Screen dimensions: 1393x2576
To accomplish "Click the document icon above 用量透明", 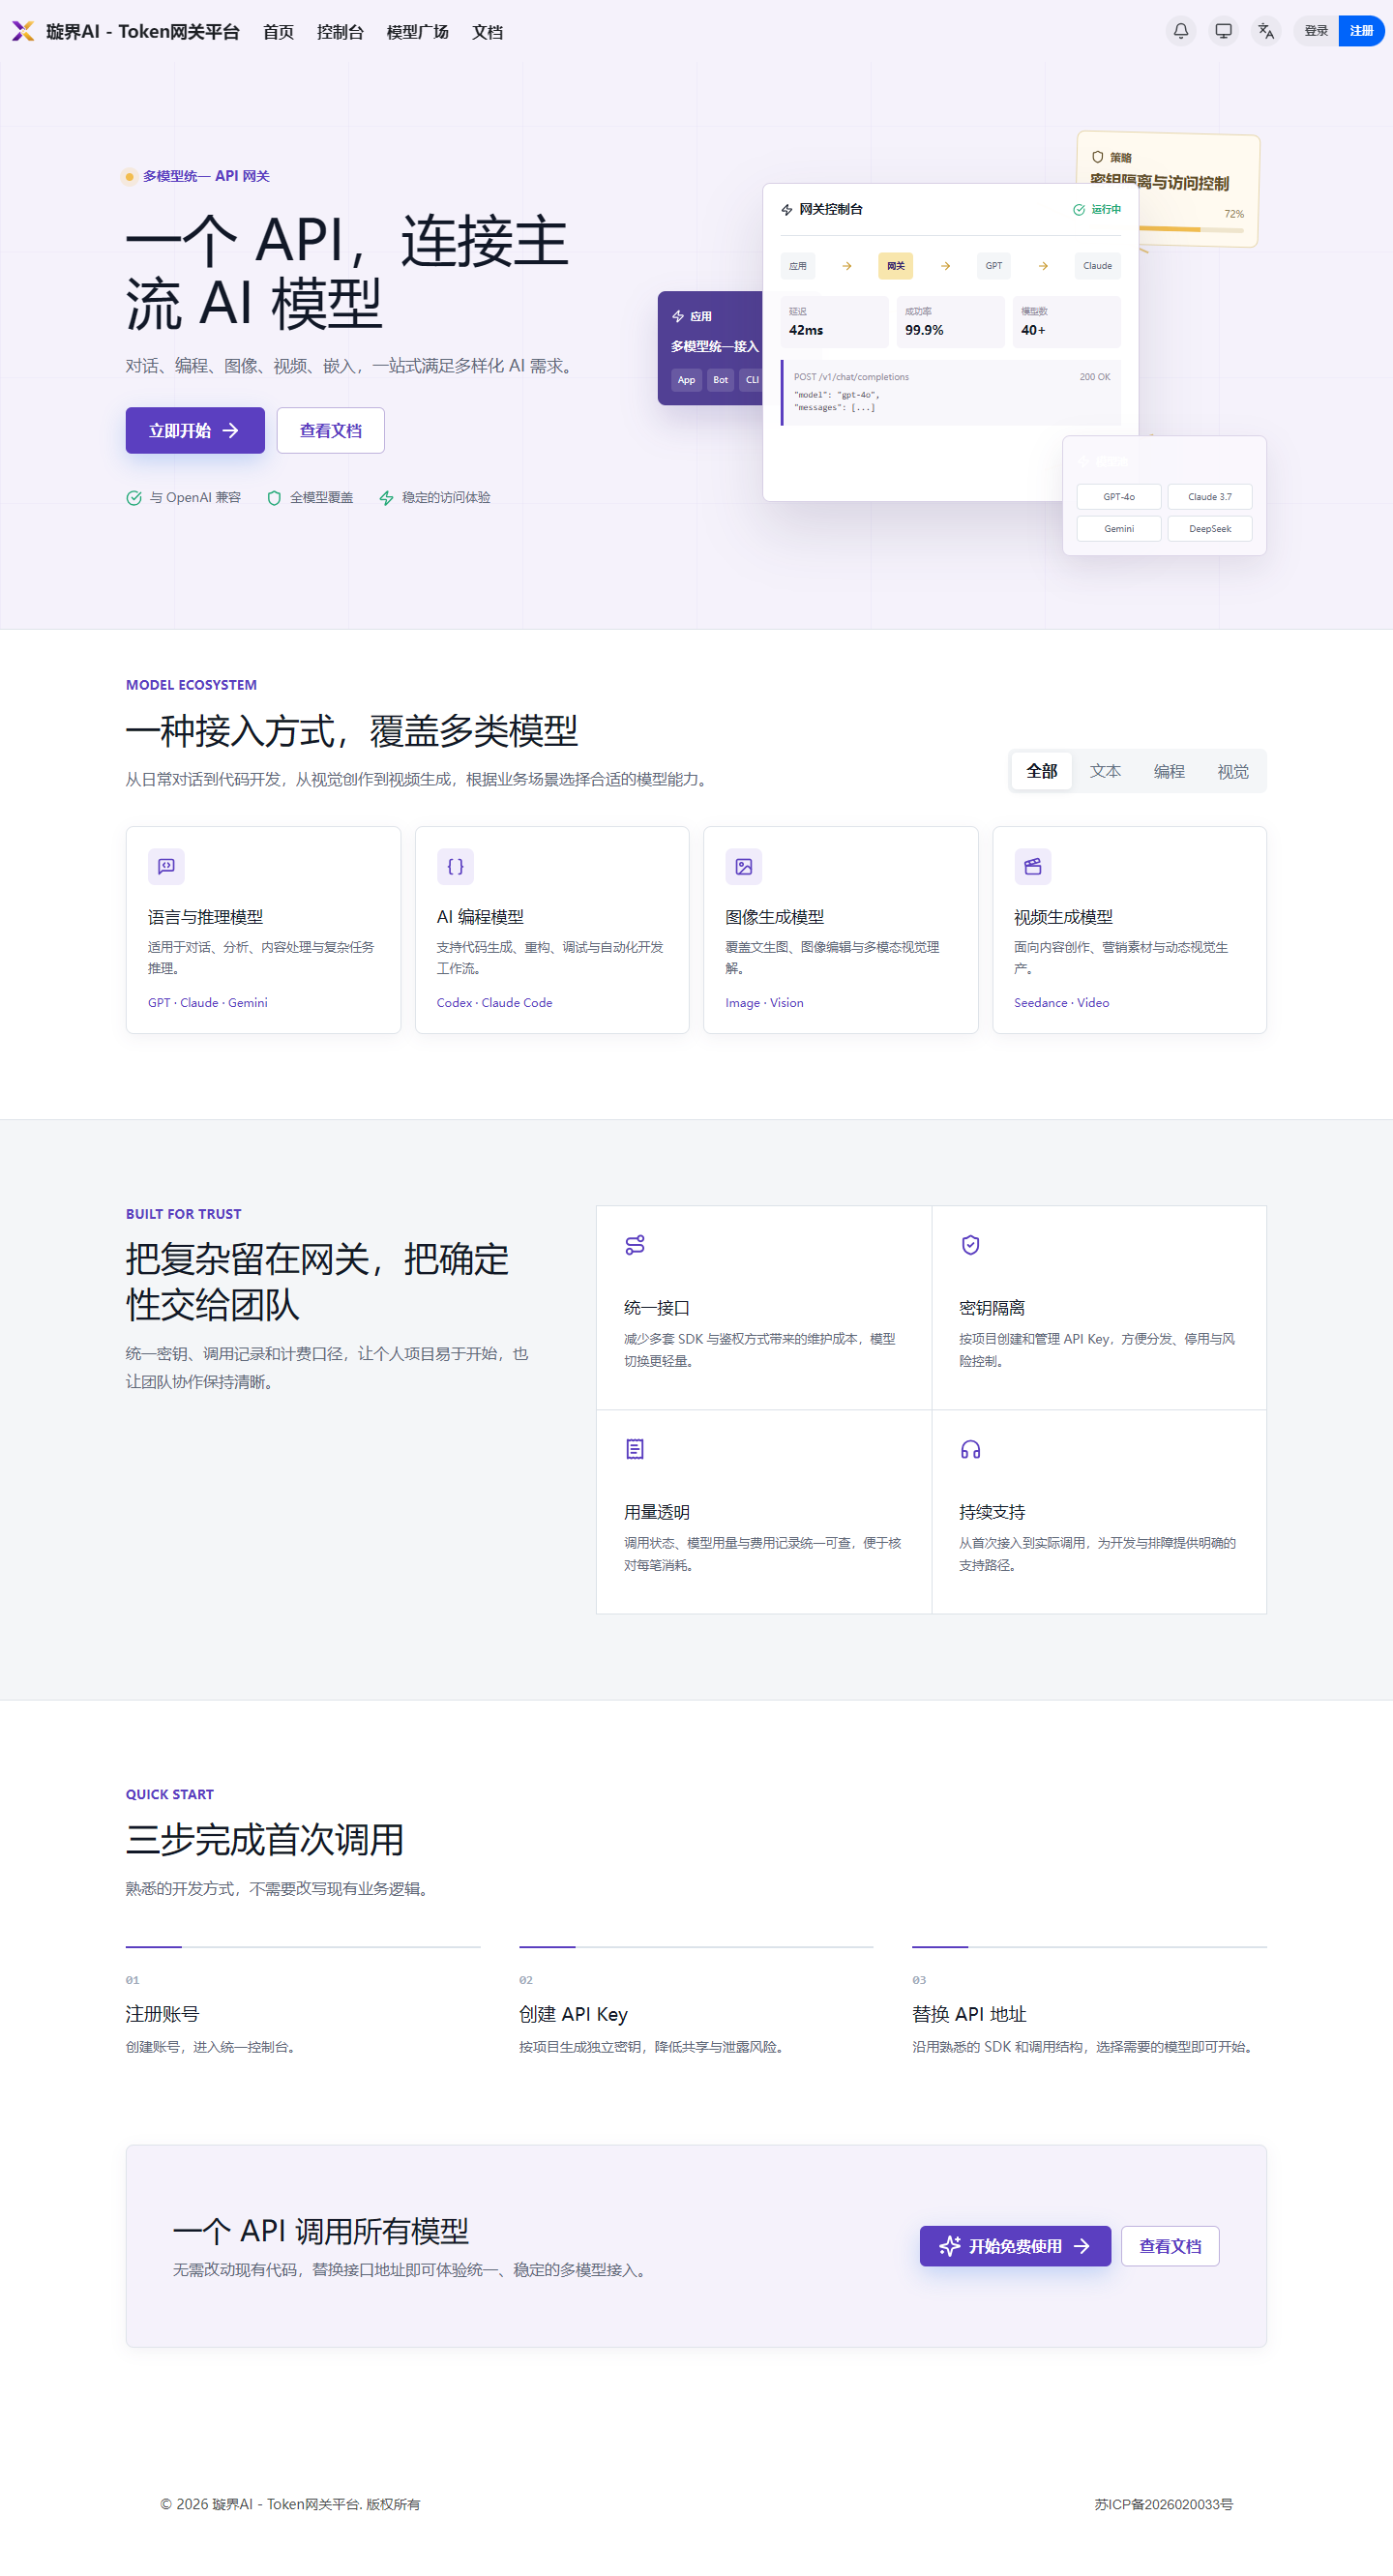I will [x=635, y=1449].
